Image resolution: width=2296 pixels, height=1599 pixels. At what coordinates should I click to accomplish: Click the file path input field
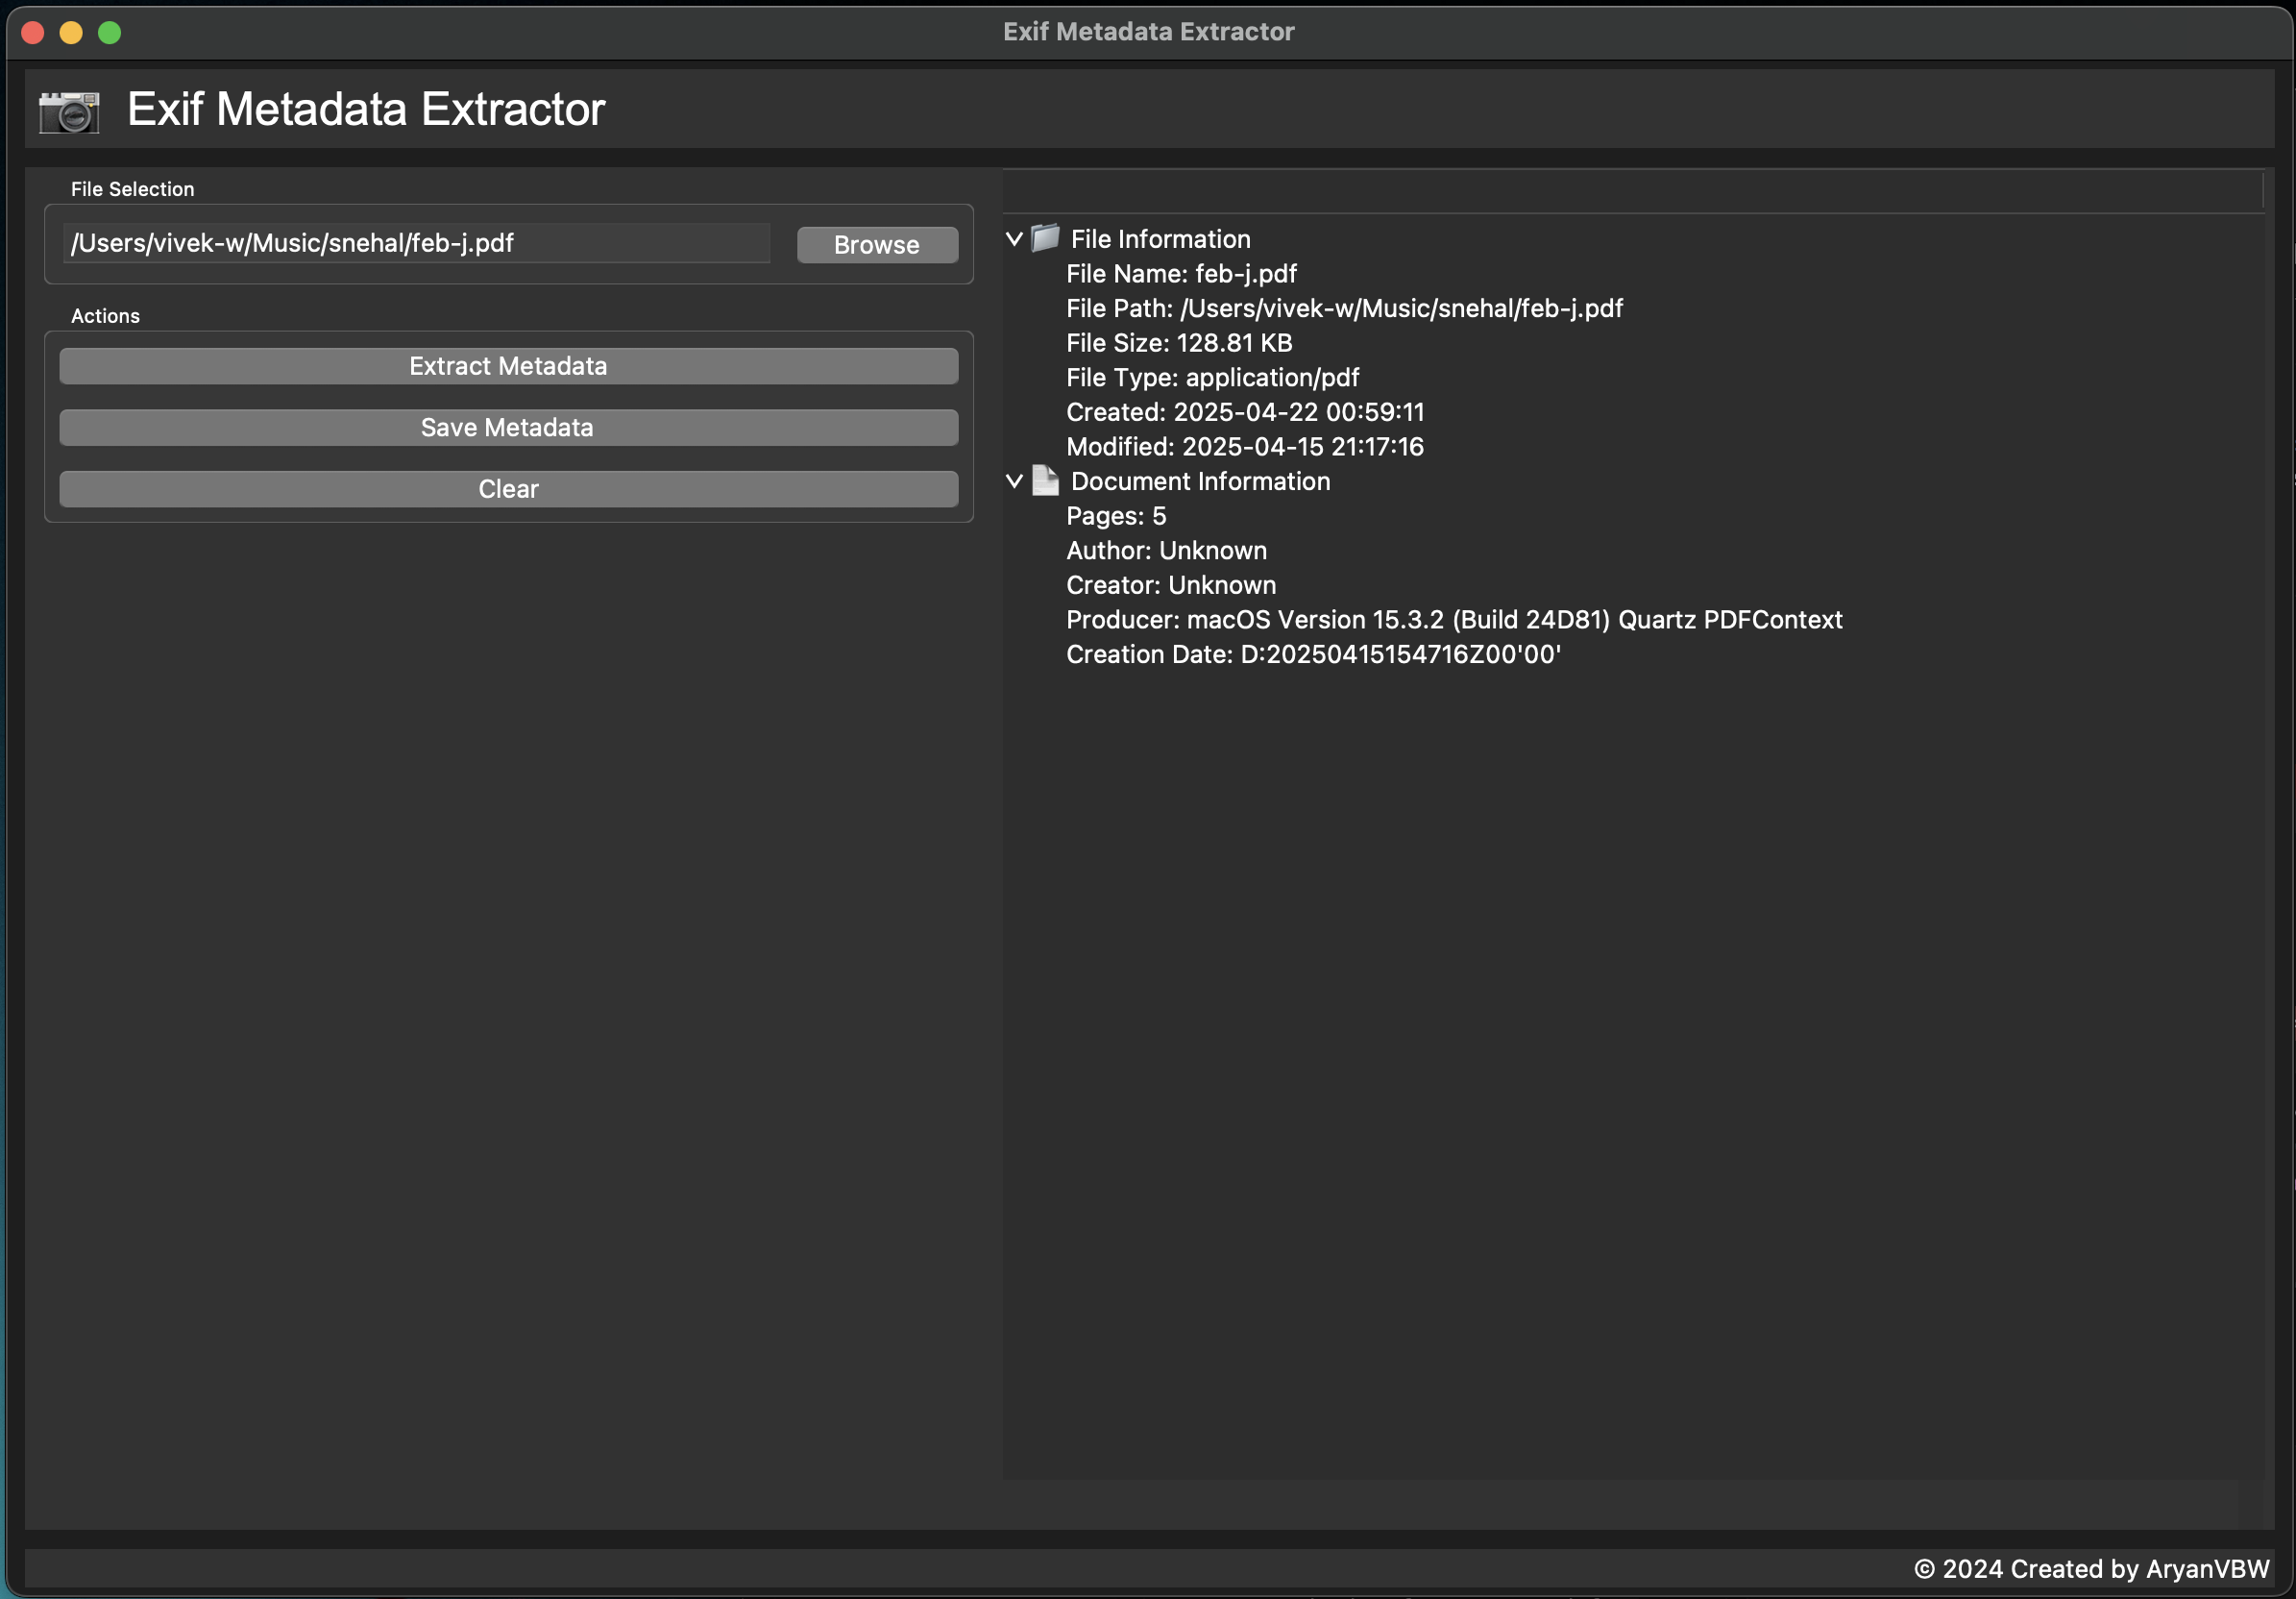point(416,242)
